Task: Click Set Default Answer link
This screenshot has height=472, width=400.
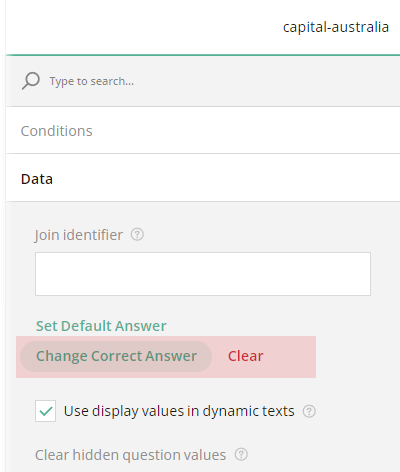Action: click(x=101, y=326)
